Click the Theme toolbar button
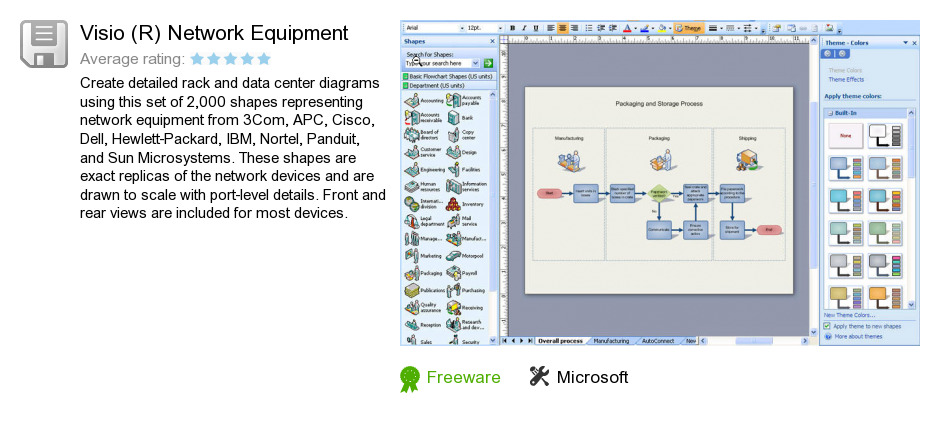The image size is (940, 423). [688, 28]
